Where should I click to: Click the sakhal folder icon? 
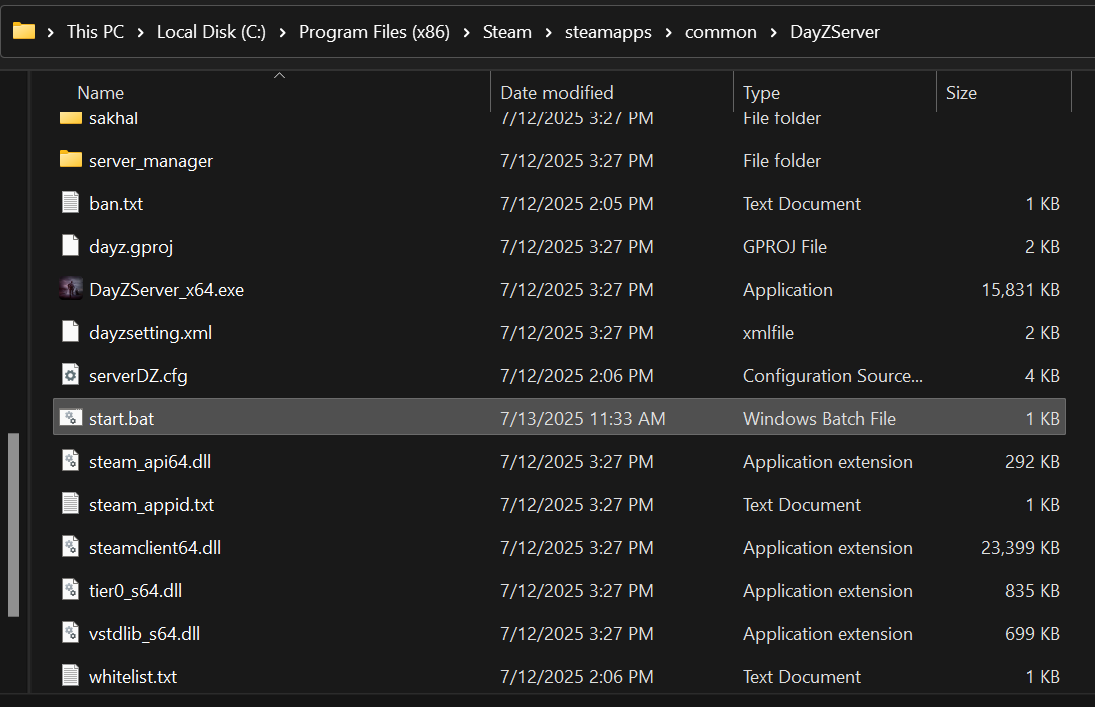[x=70, y=117]
